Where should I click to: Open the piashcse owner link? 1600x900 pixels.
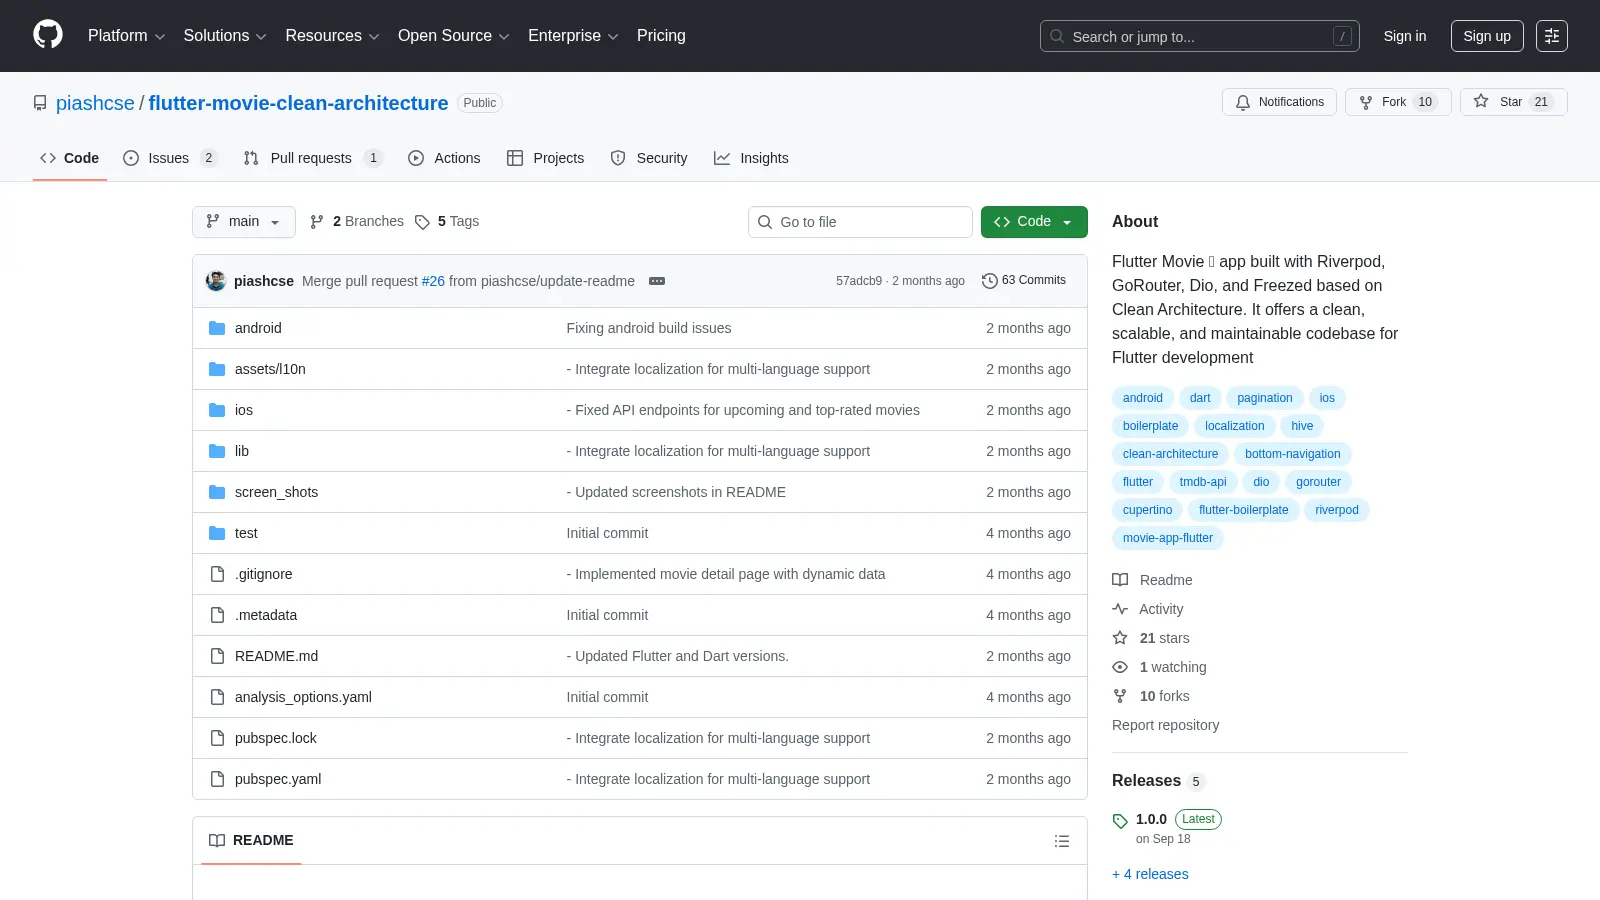tap(95, 103)
